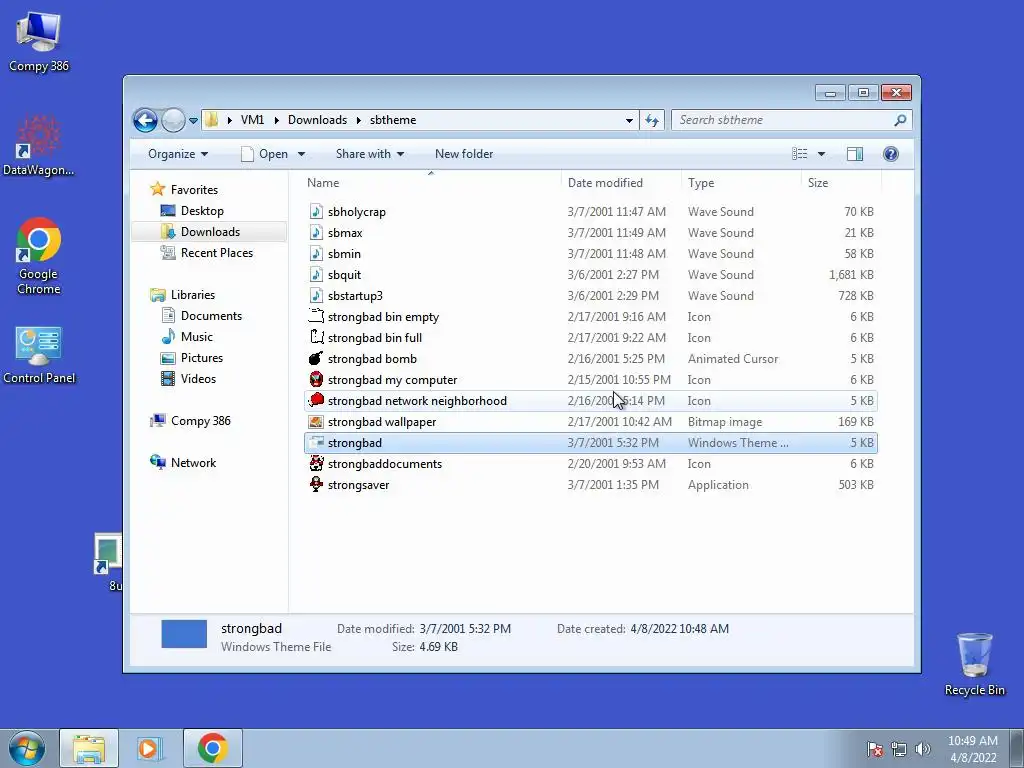Click Windows Explorer in the taskbar
1024x768 pixels.
(89, 748)
